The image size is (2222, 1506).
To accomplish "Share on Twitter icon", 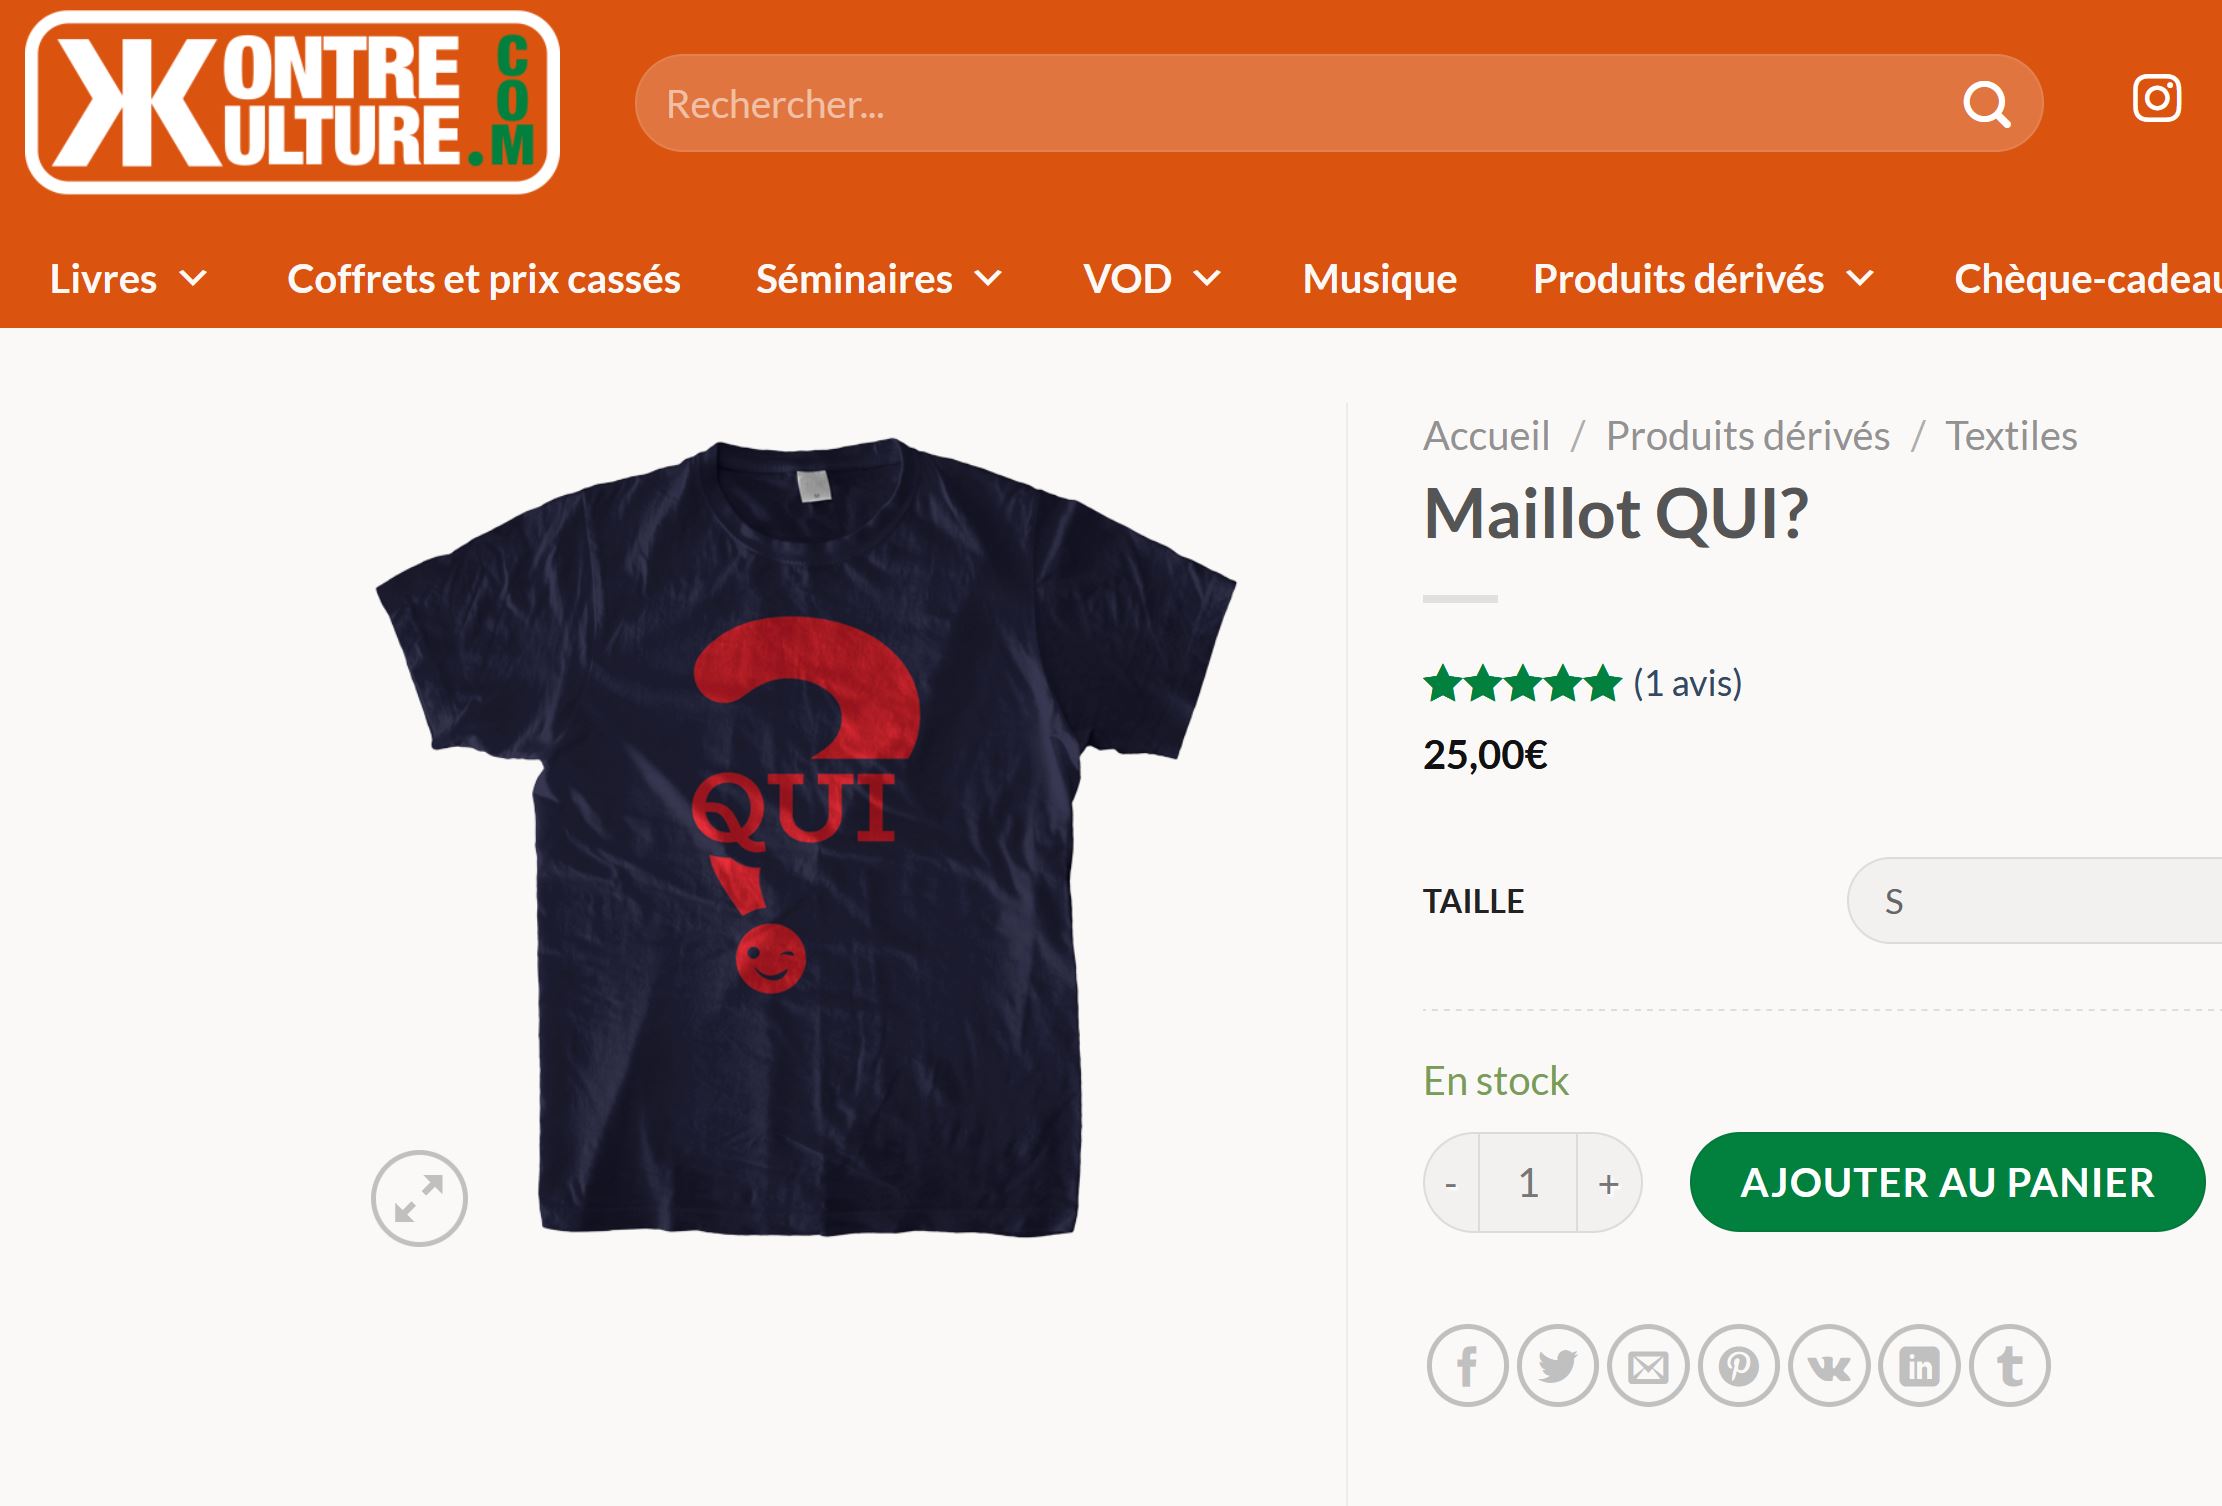I will pos(1557,1366).
